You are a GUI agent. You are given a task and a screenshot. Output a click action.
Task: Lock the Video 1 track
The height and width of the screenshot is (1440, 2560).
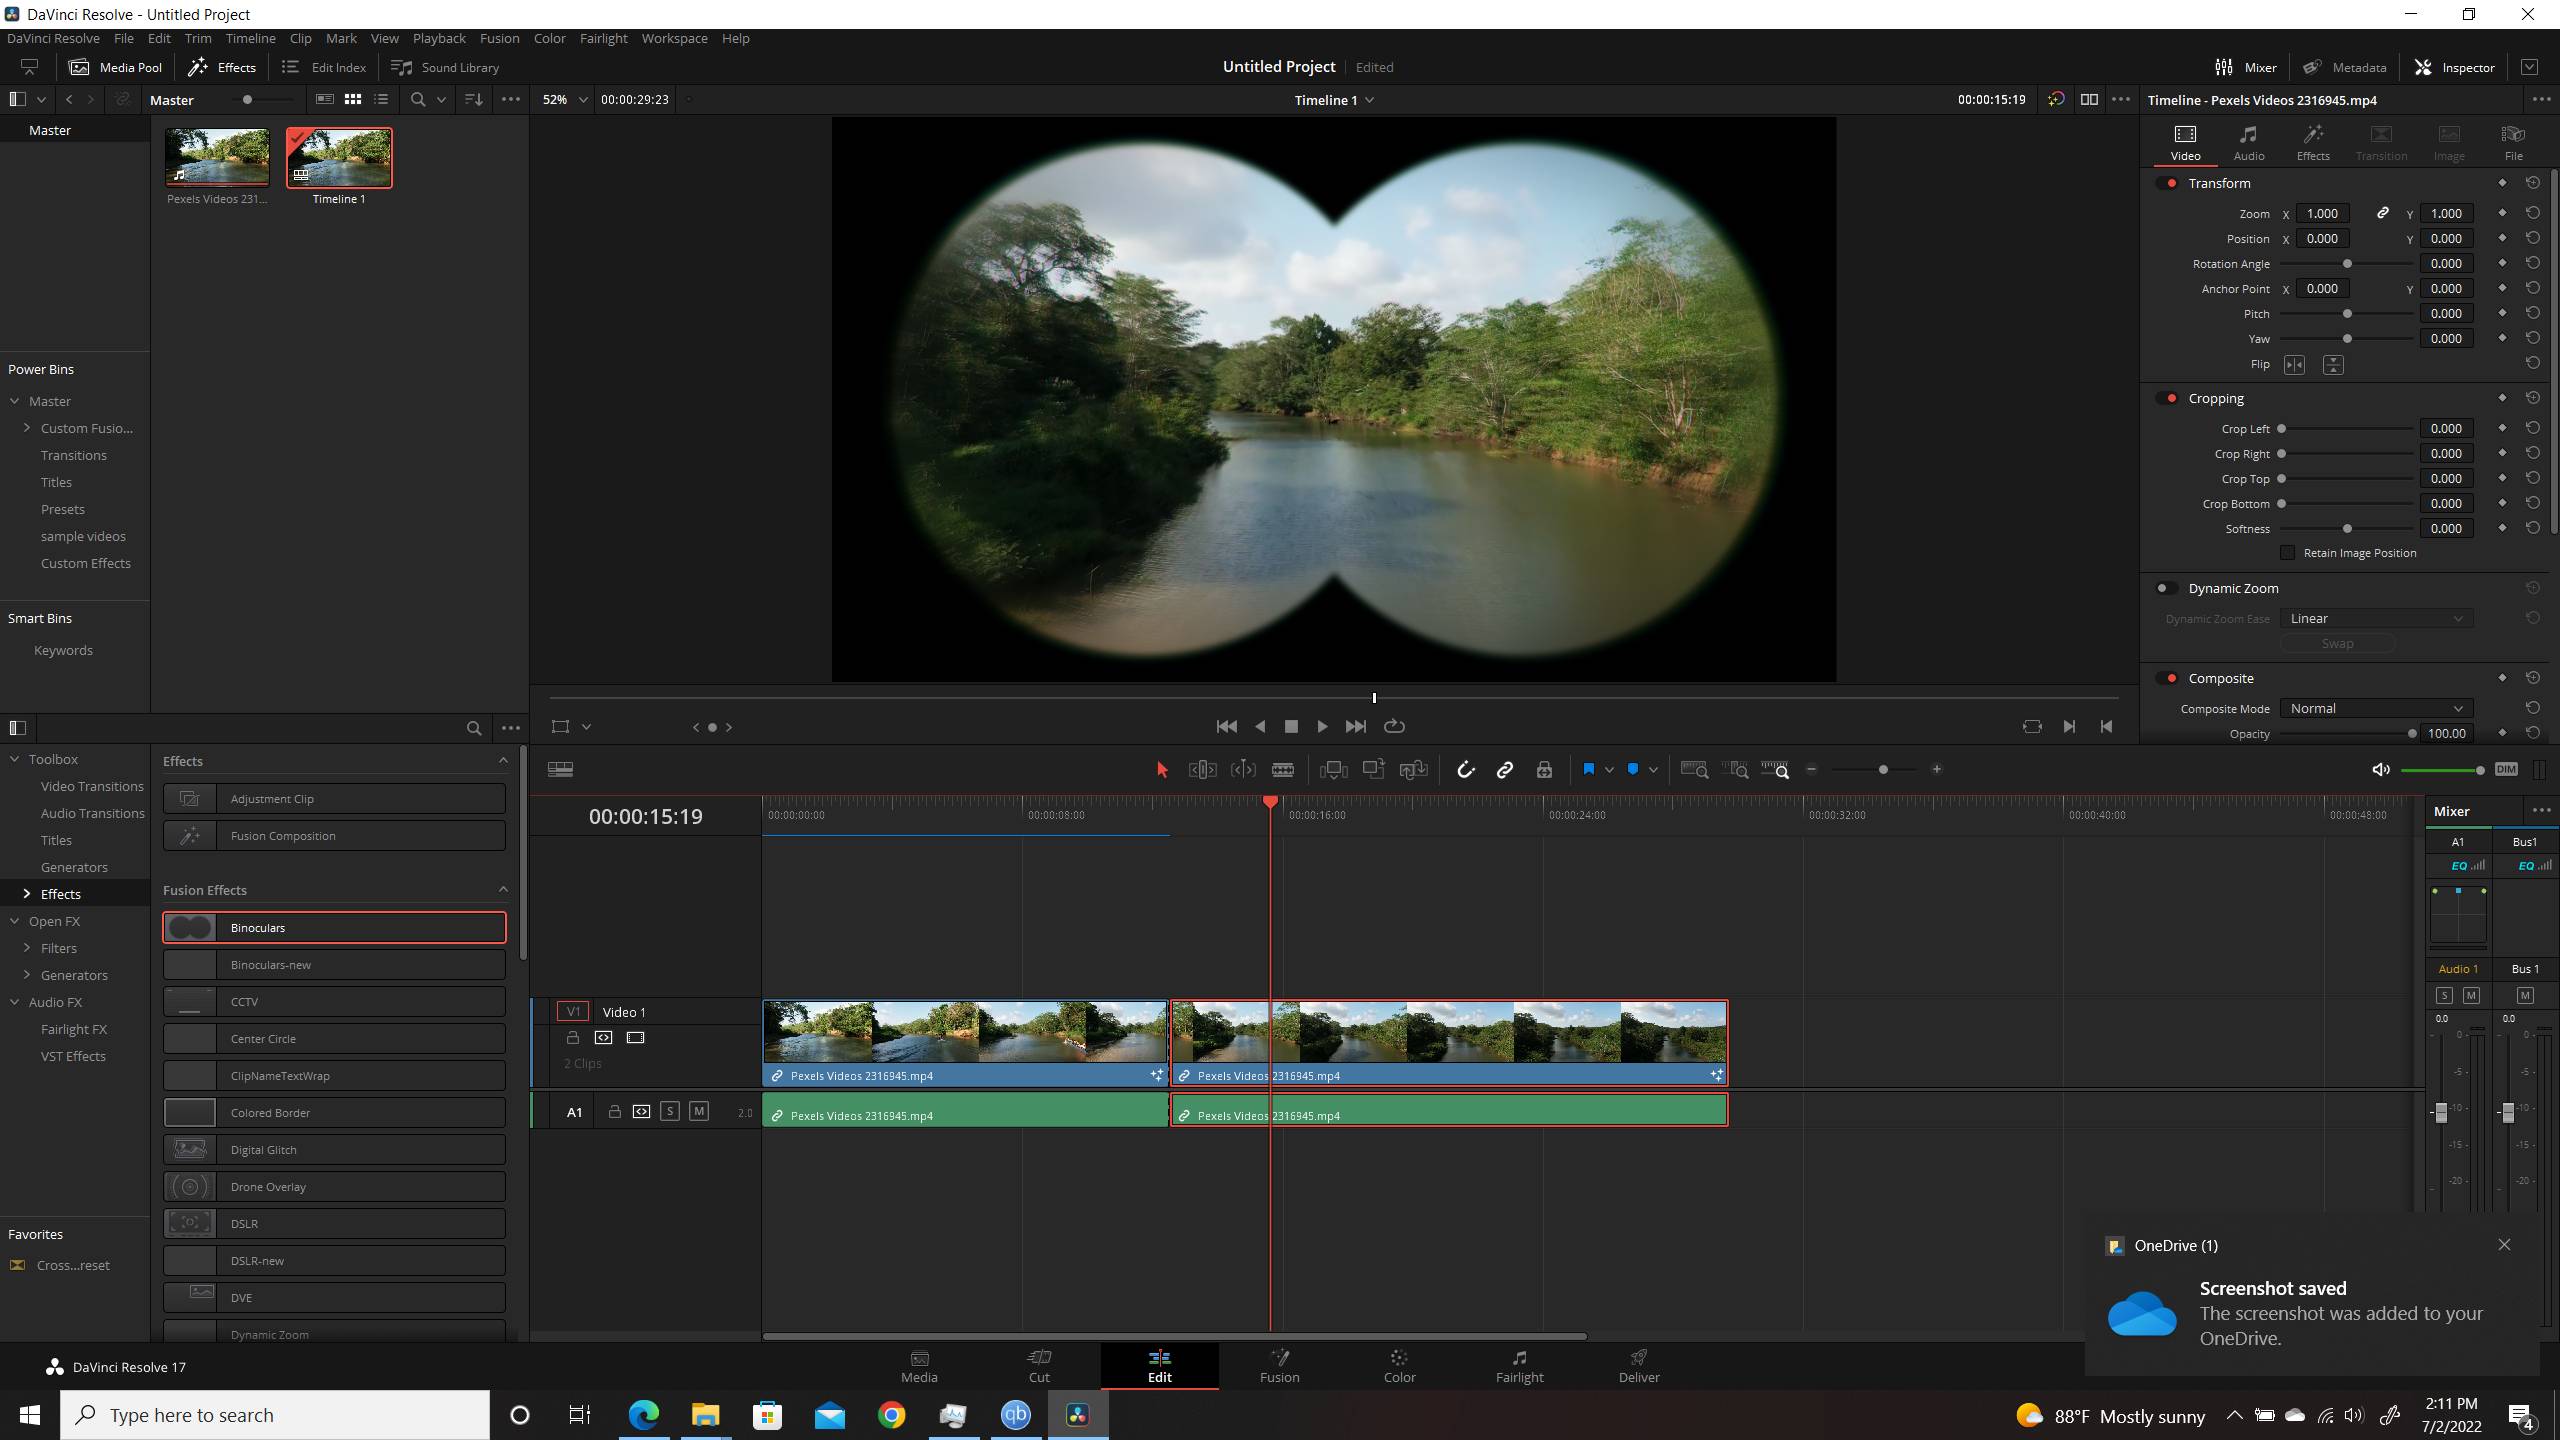(573, 1038)
